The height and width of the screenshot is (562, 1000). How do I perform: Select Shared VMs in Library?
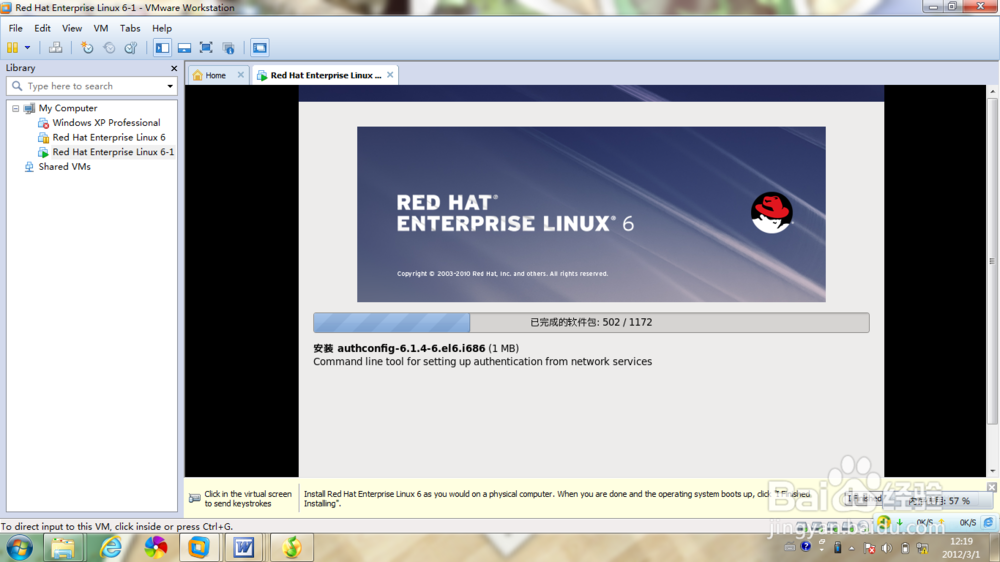pos(64,166)
